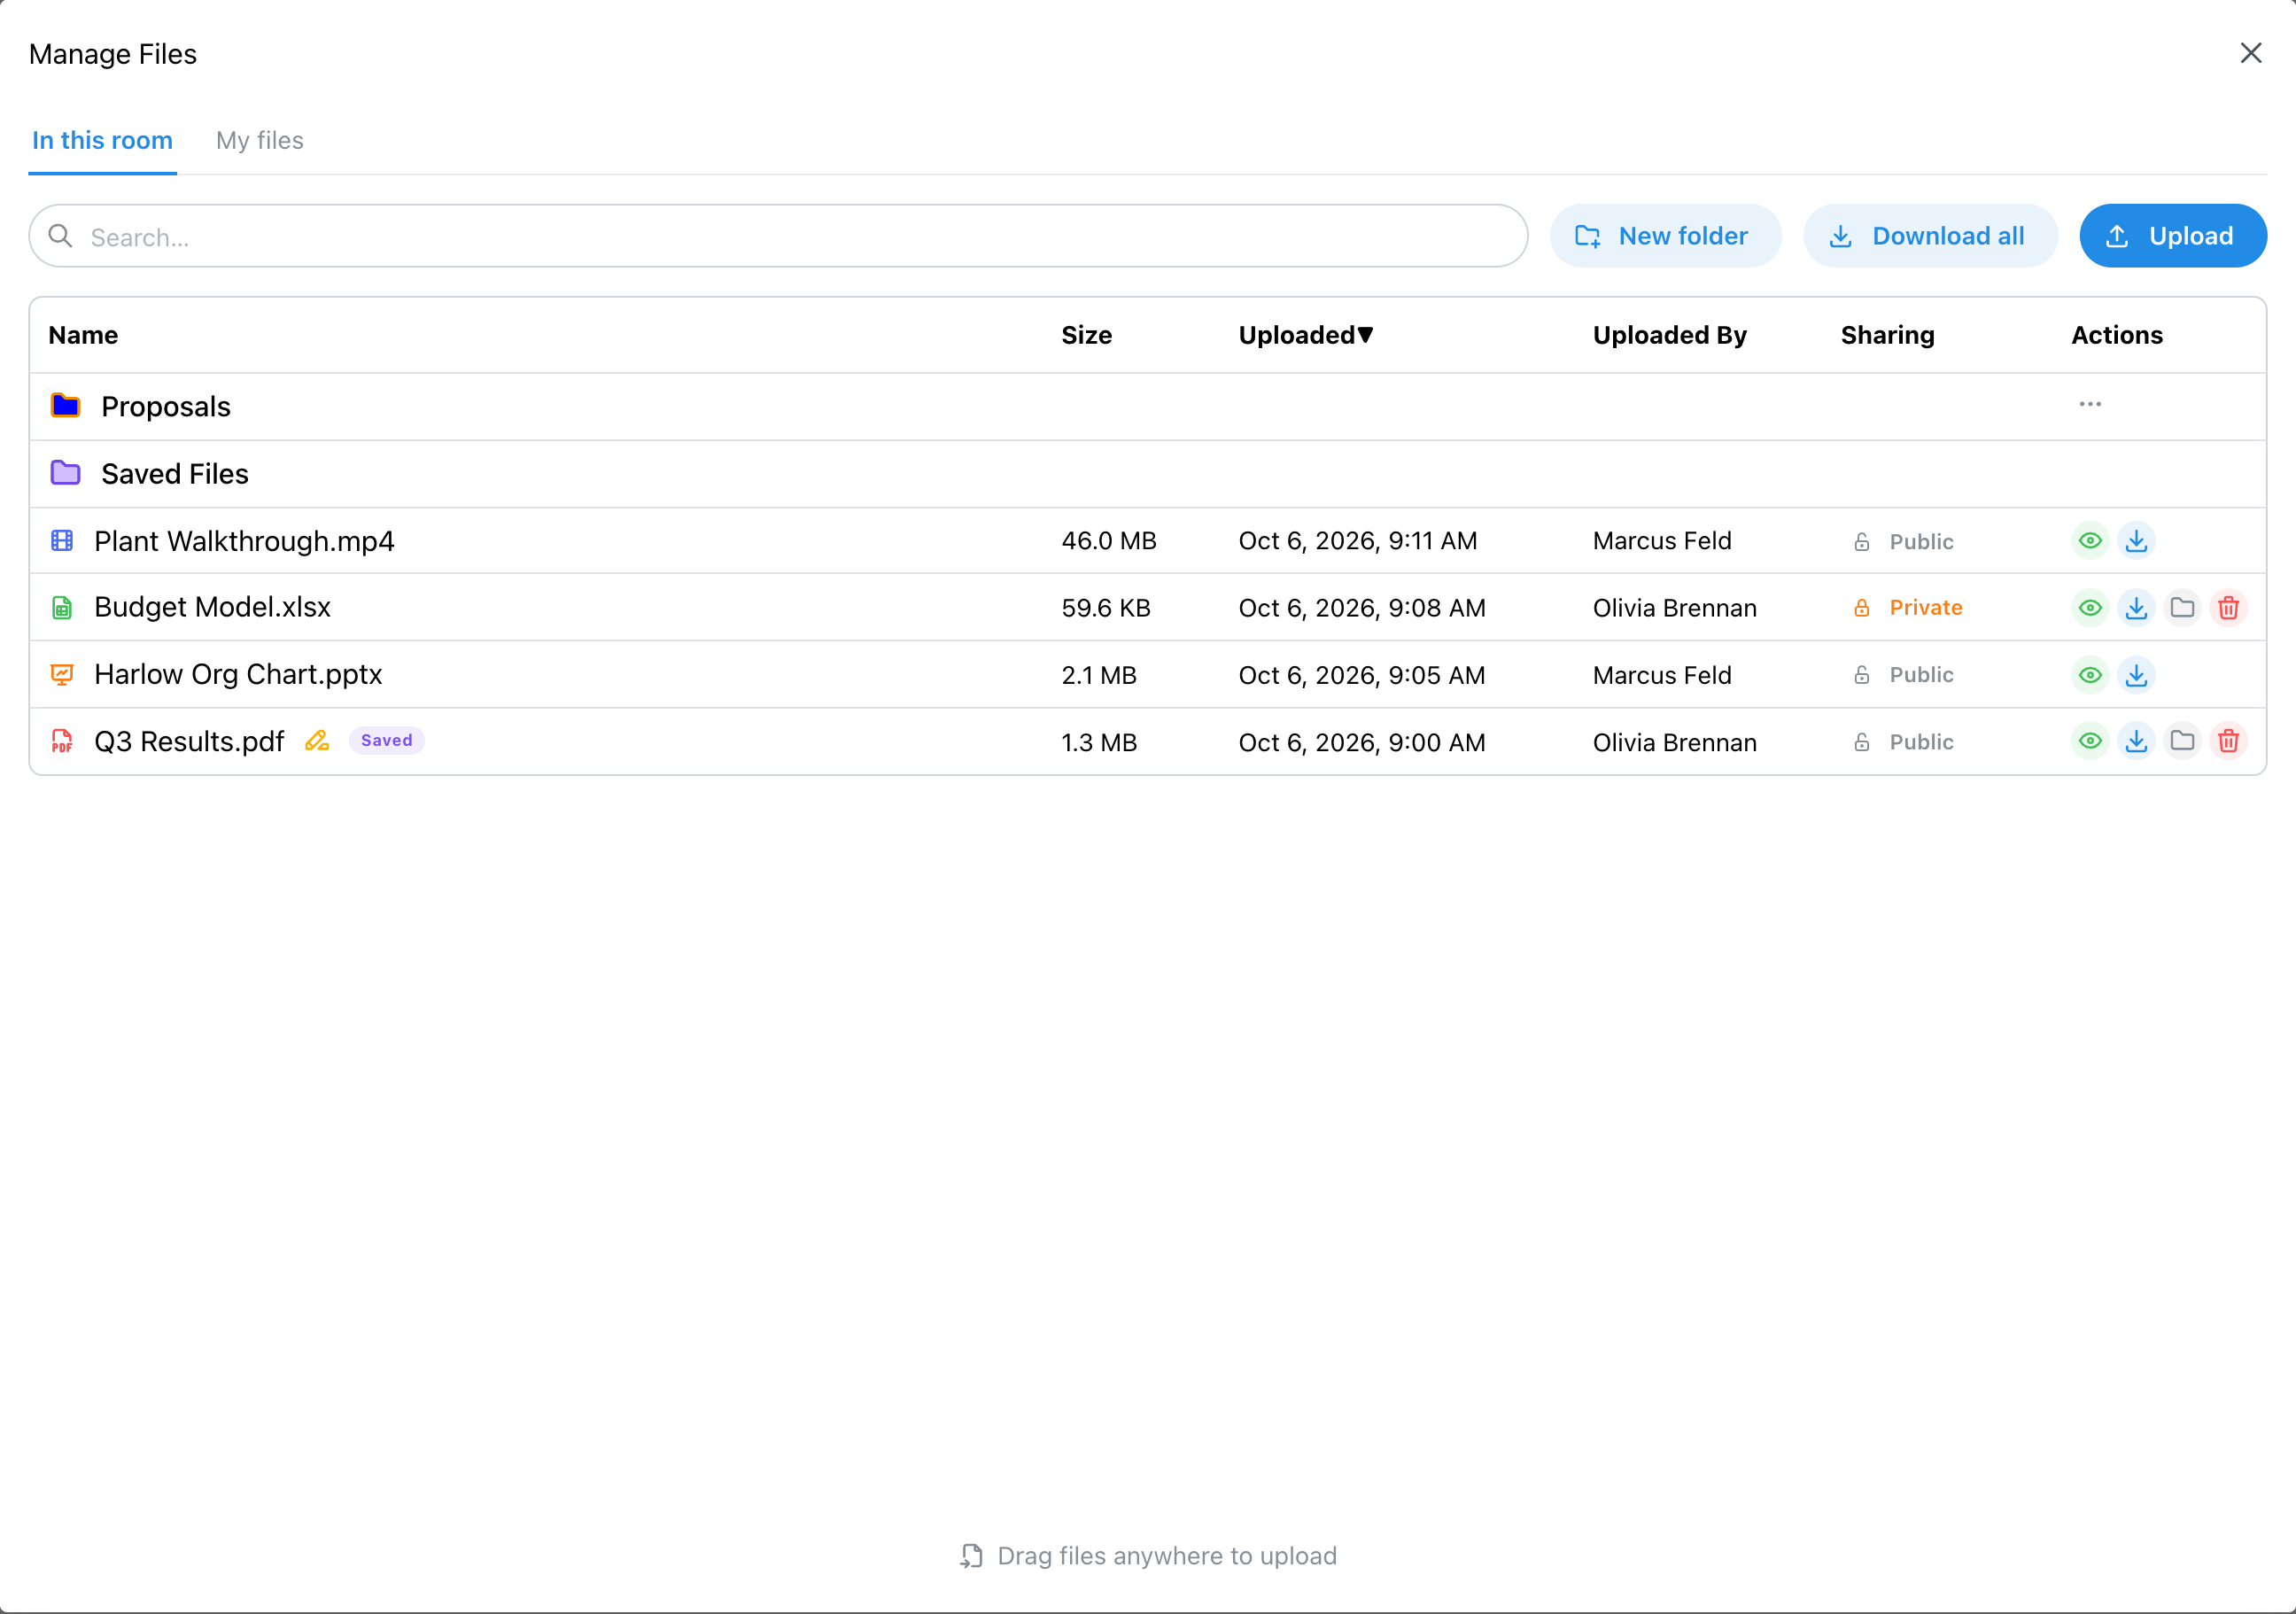Download Plant Walkthrough.mp4 via its download icon

click(x=2136, y=541)
